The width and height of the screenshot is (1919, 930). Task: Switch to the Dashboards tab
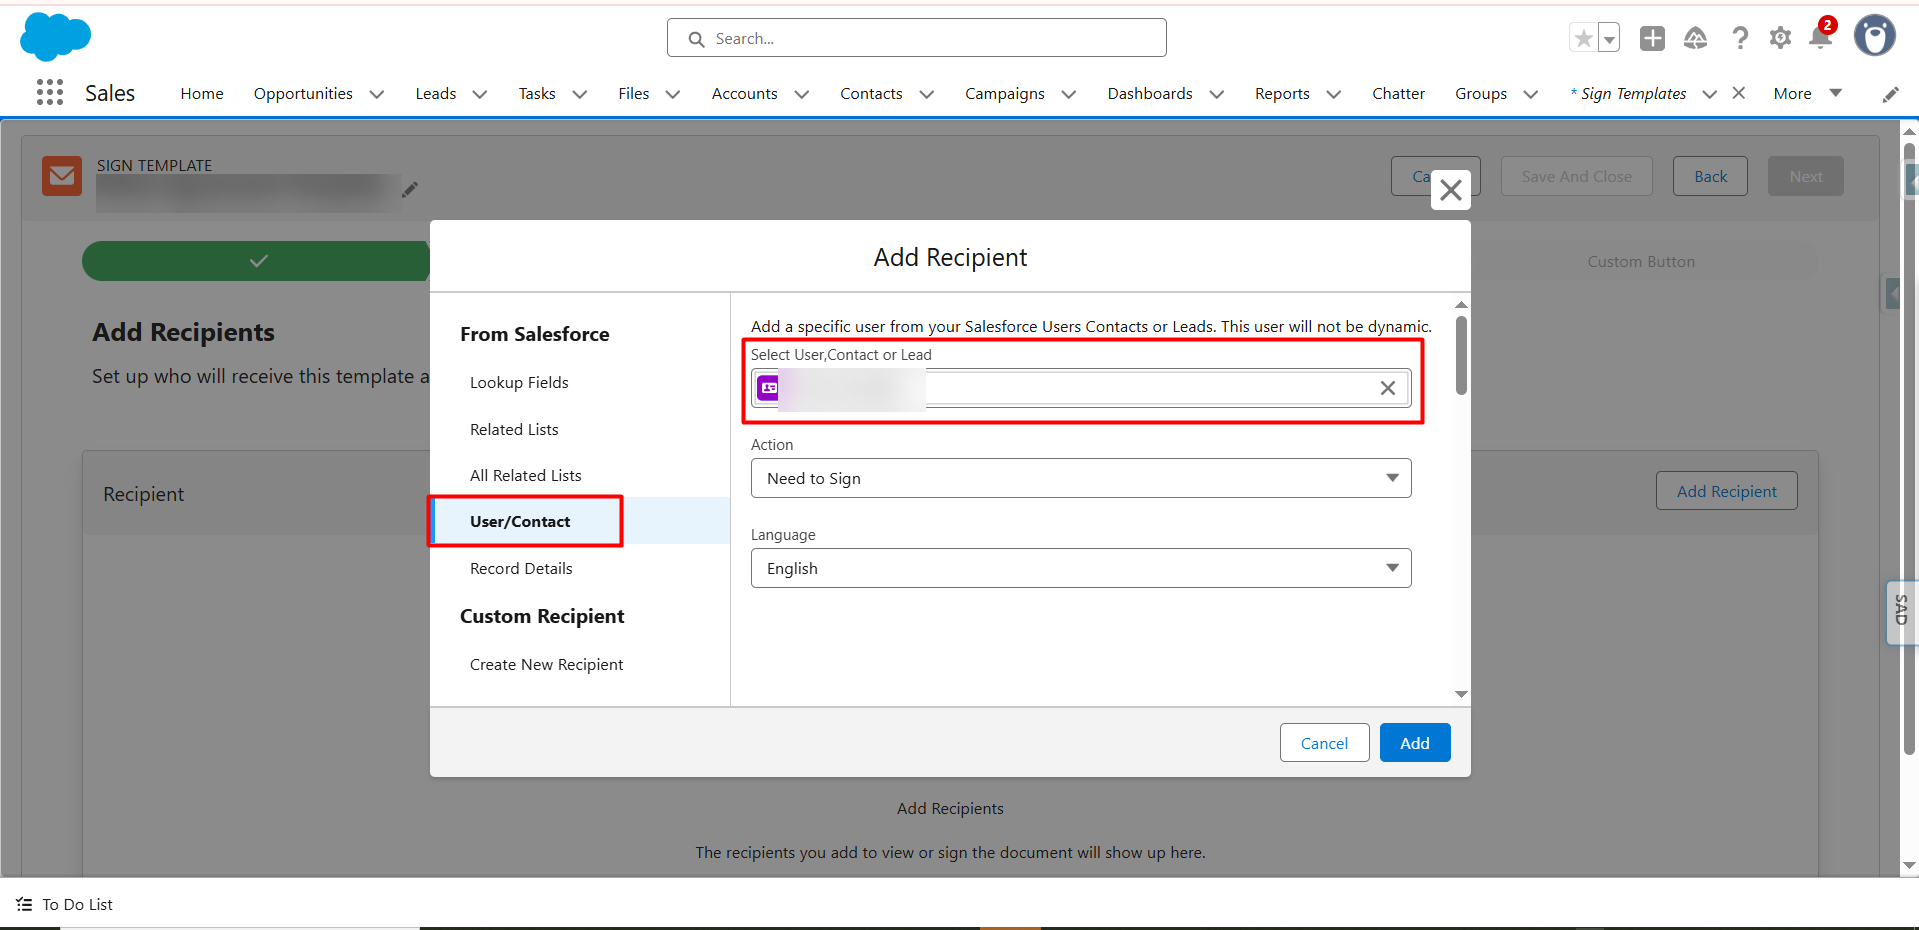[x=1149, y=93]
